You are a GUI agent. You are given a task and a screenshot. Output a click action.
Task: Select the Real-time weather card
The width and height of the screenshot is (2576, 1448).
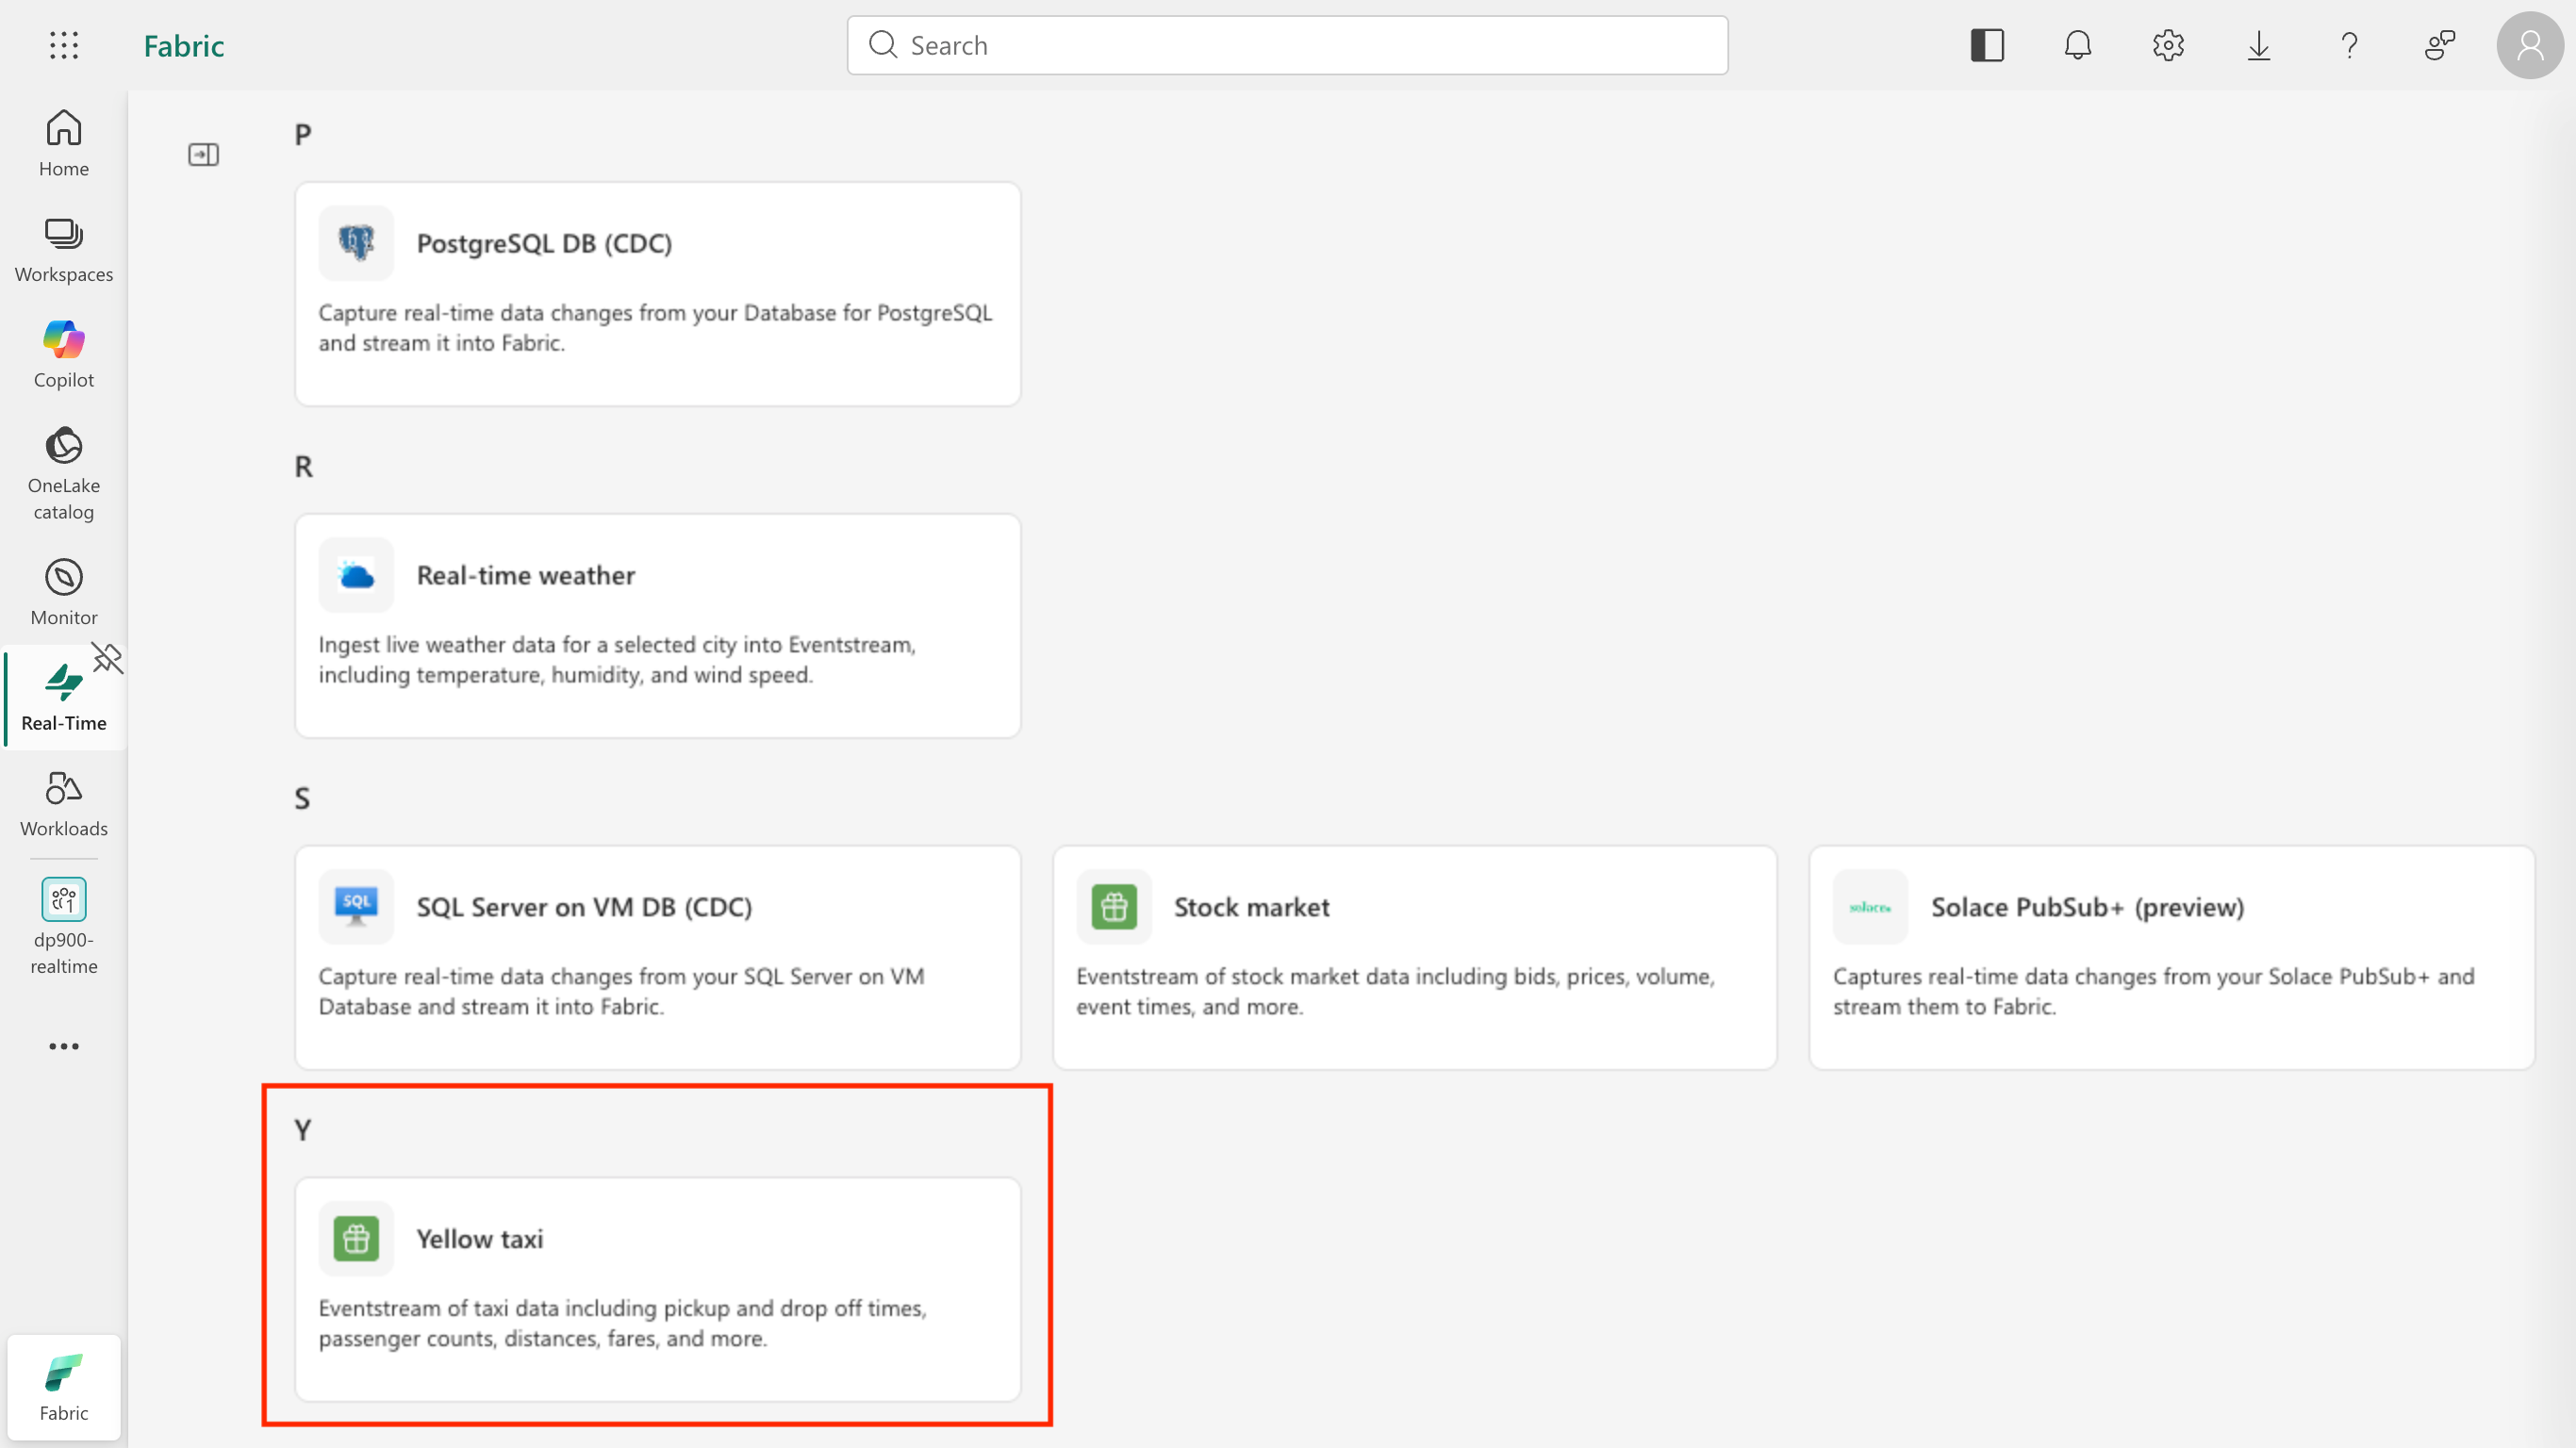click(x=658, y=625)
